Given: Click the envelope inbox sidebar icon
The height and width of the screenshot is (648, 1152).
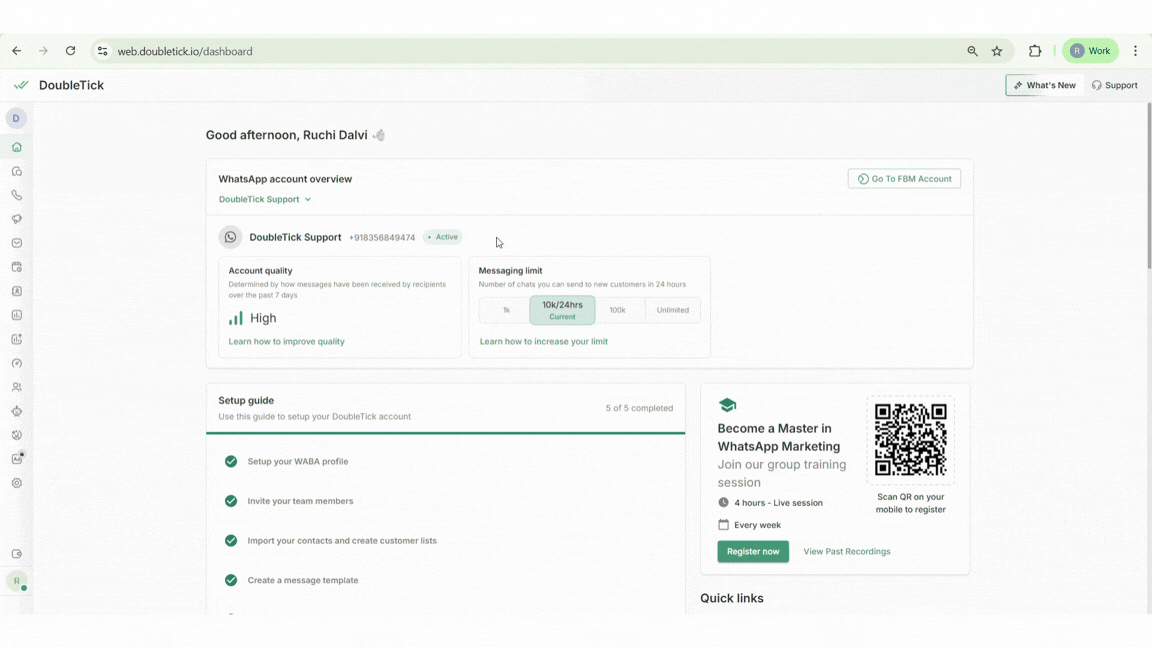Looking at the screenshot, I should coord(17,243).
